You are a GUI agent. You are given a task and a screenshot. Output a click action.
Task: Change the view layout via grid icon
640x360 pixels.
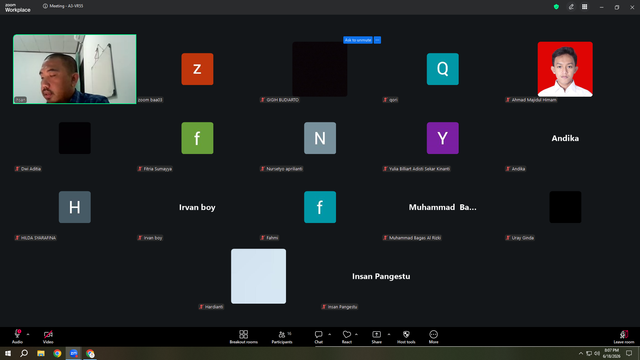(x=585, y=7)
